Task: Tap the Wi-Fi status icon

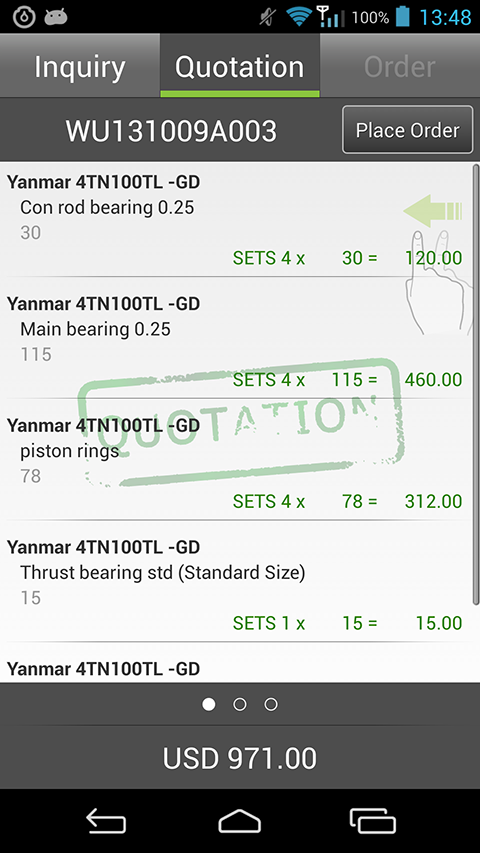Action: point(299,17)
